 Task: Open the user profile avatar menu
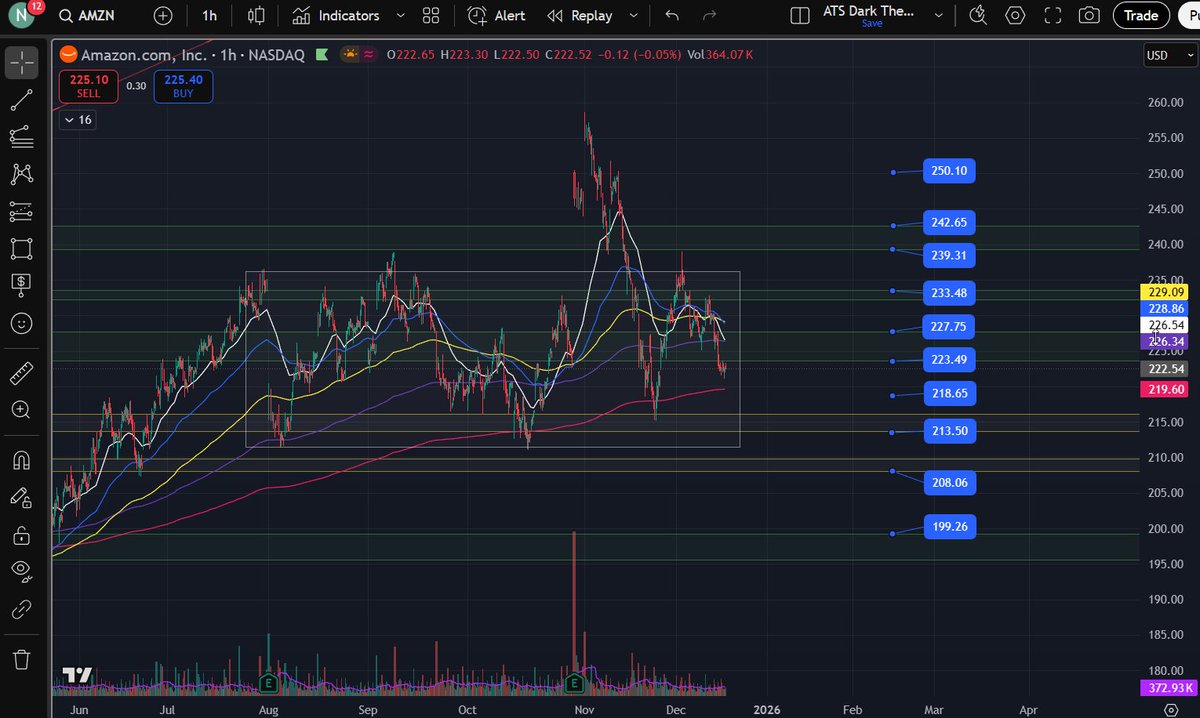pyautogui.click(x=23, y=16)
